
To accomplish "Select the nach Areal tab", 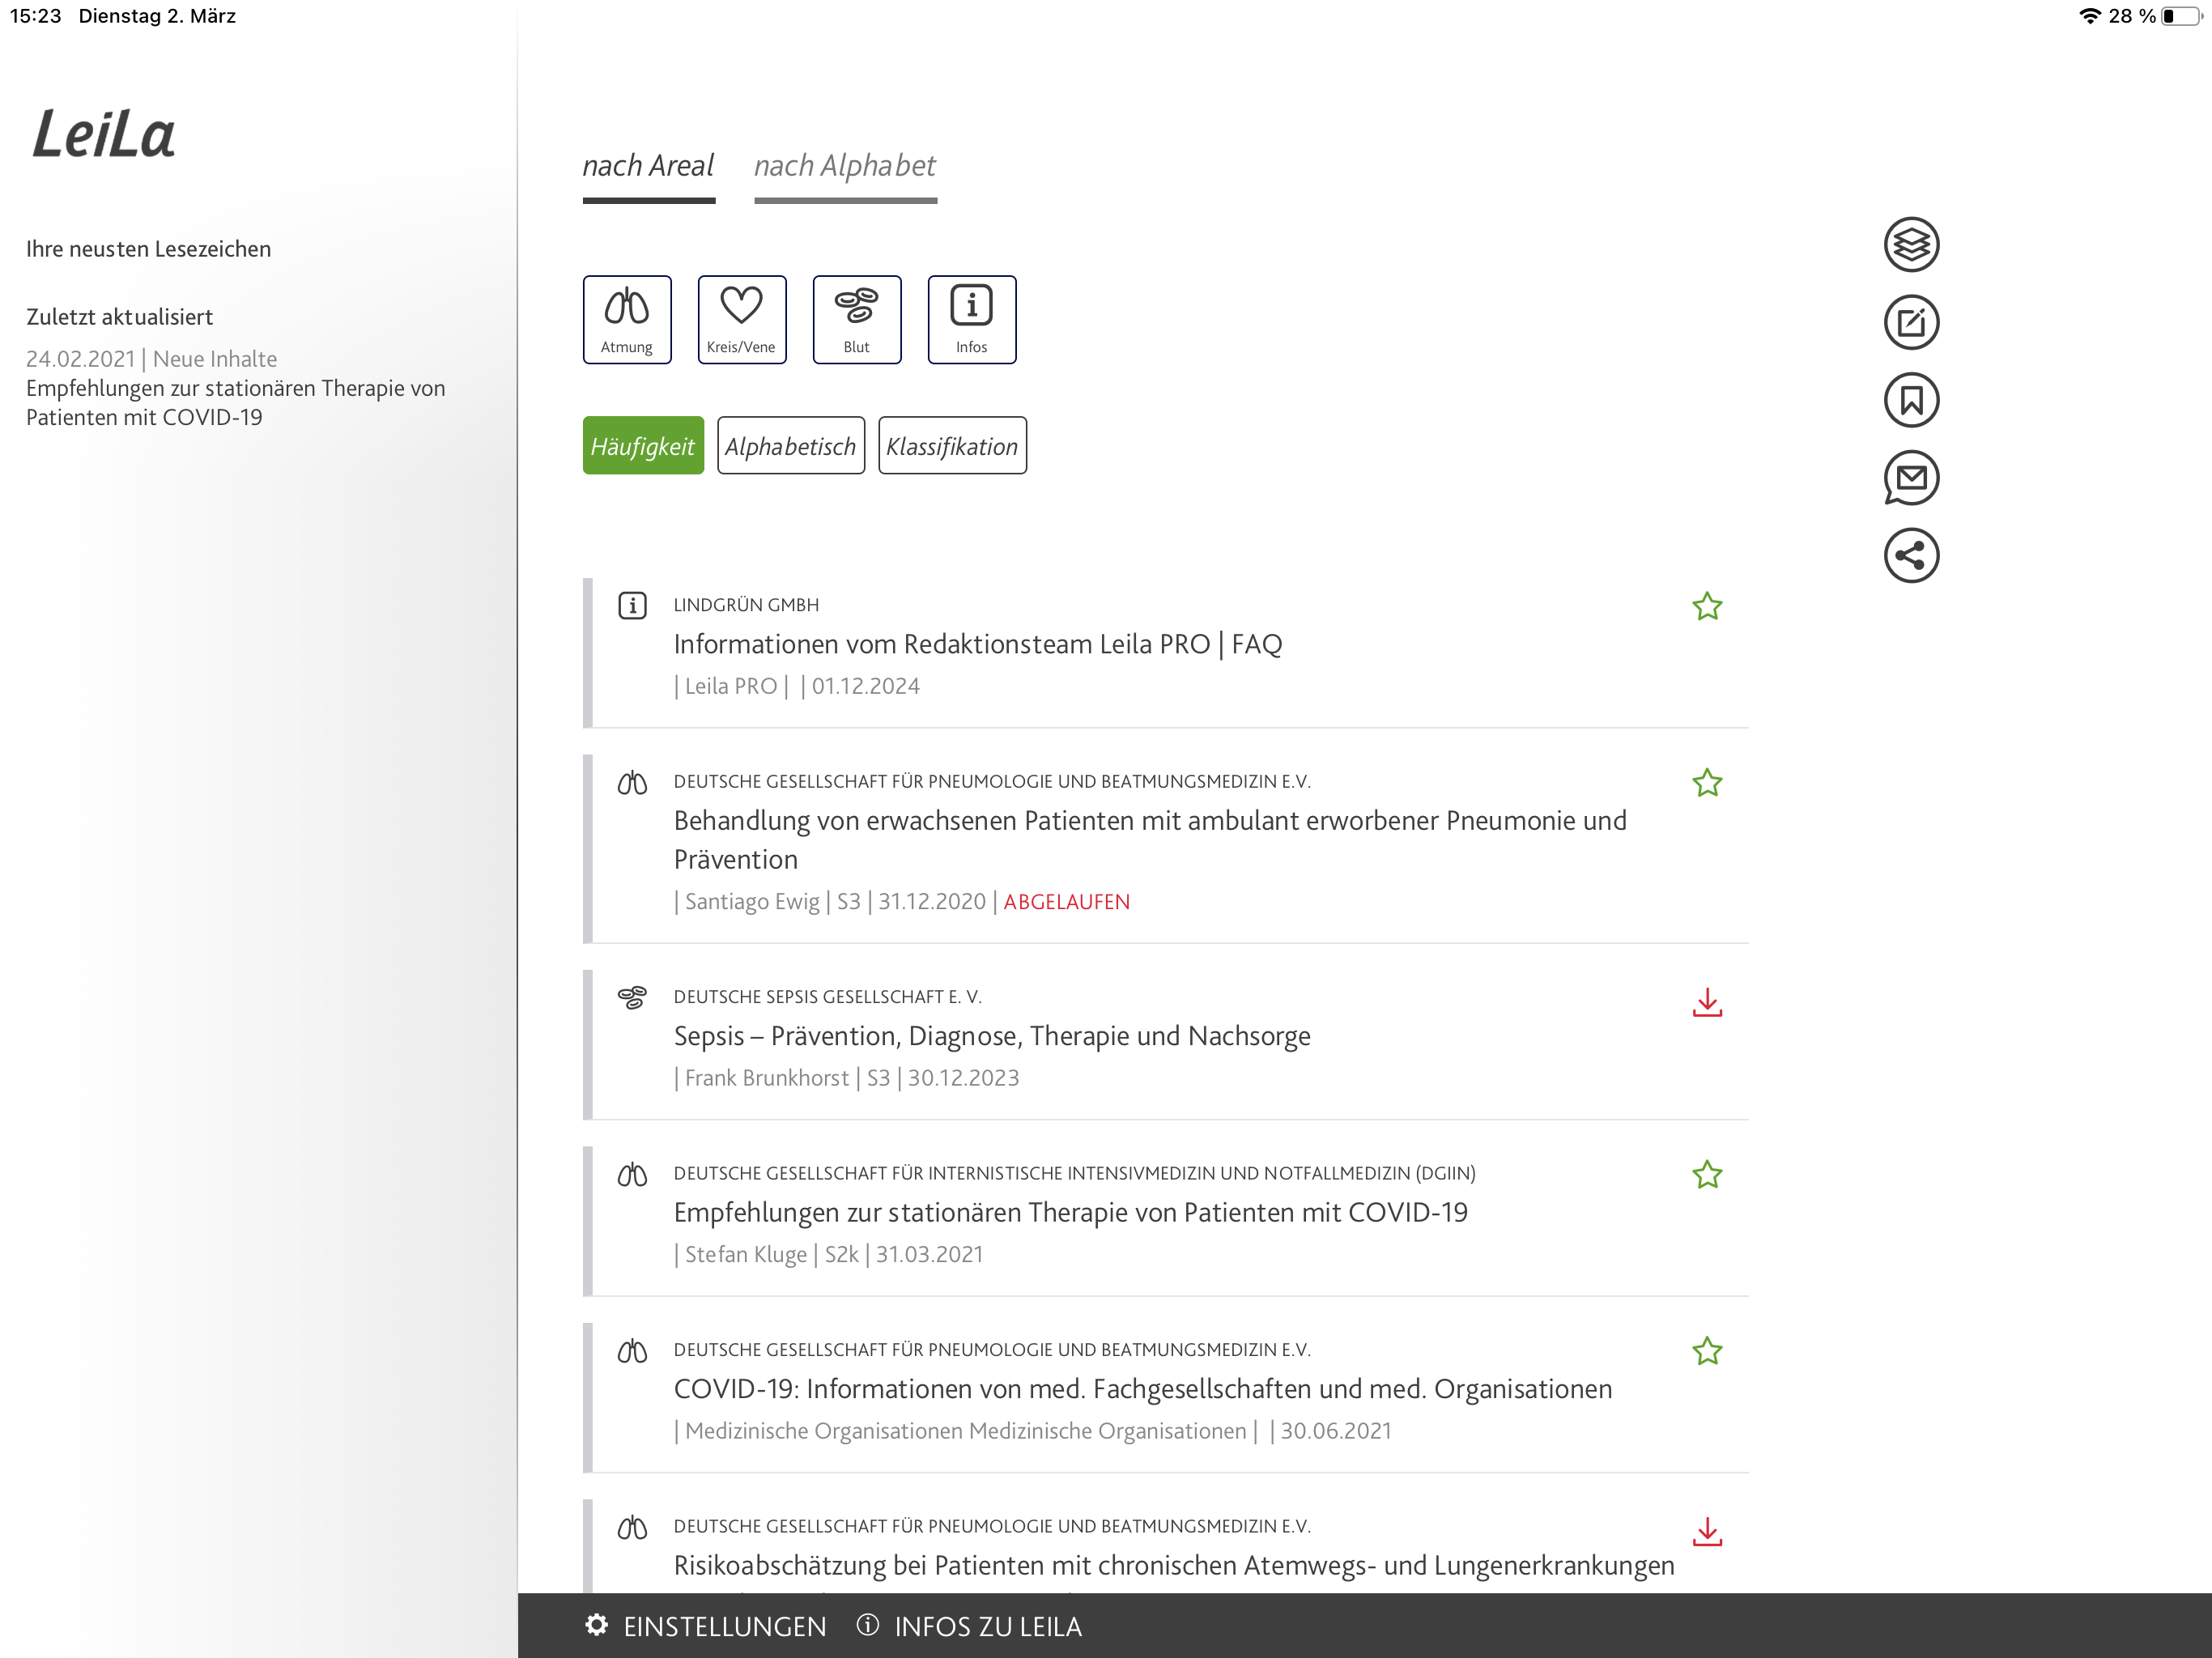I will [648, 166].
